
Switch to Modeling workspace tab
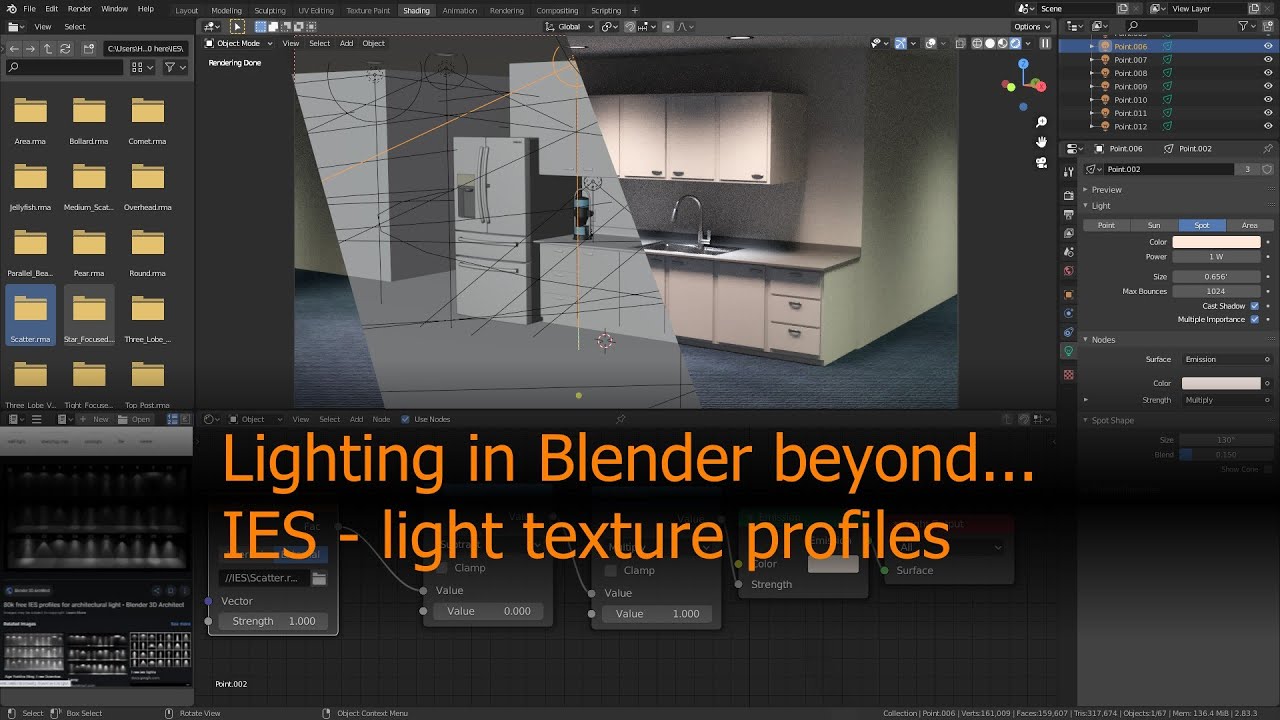[226, 10]
